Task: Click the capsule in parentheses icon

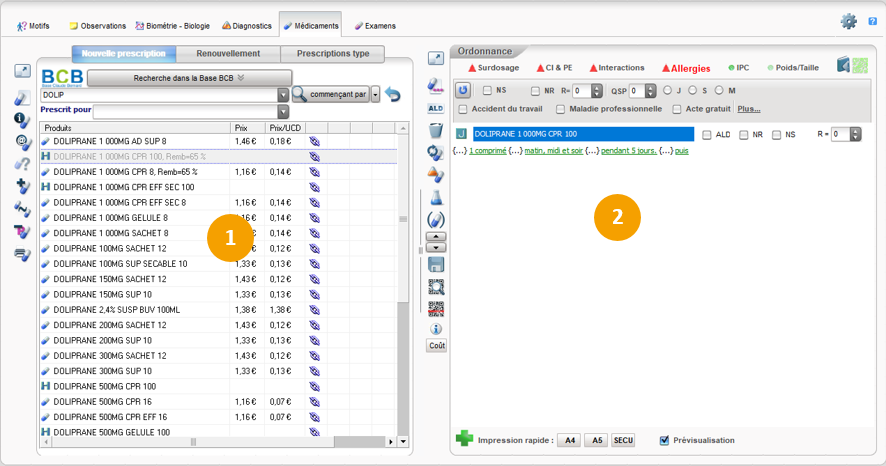Action: (x=436, y=220)
